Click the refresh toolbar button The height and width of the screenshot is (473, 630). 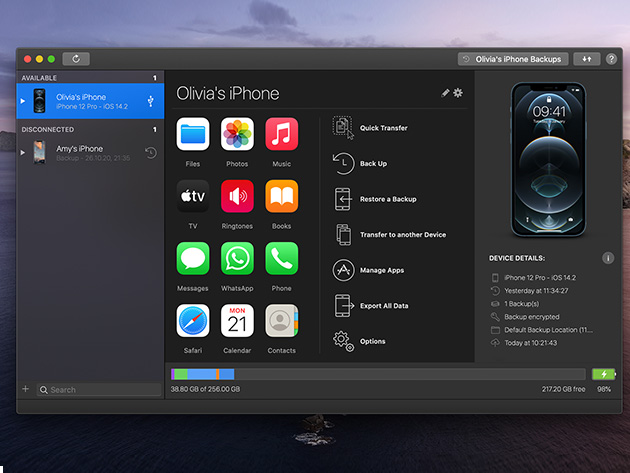click(76, 59)
